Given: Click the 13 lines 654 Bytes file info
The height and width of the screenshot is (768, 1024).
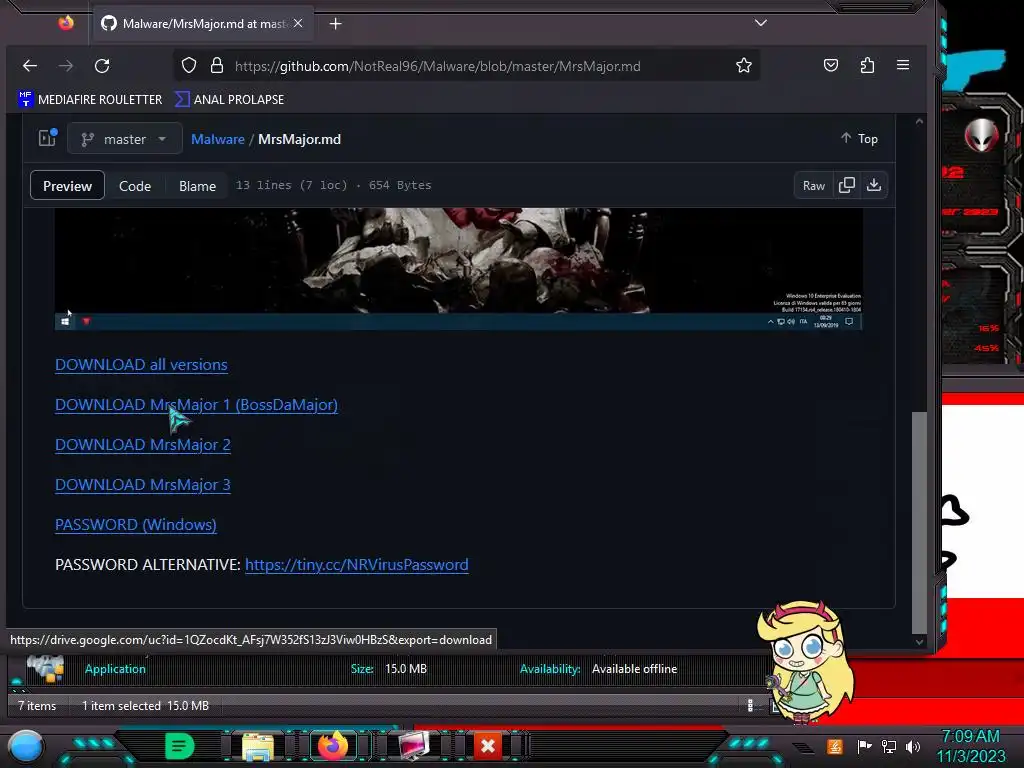Looking at the screenshot, I should click(x=333, y=185).
